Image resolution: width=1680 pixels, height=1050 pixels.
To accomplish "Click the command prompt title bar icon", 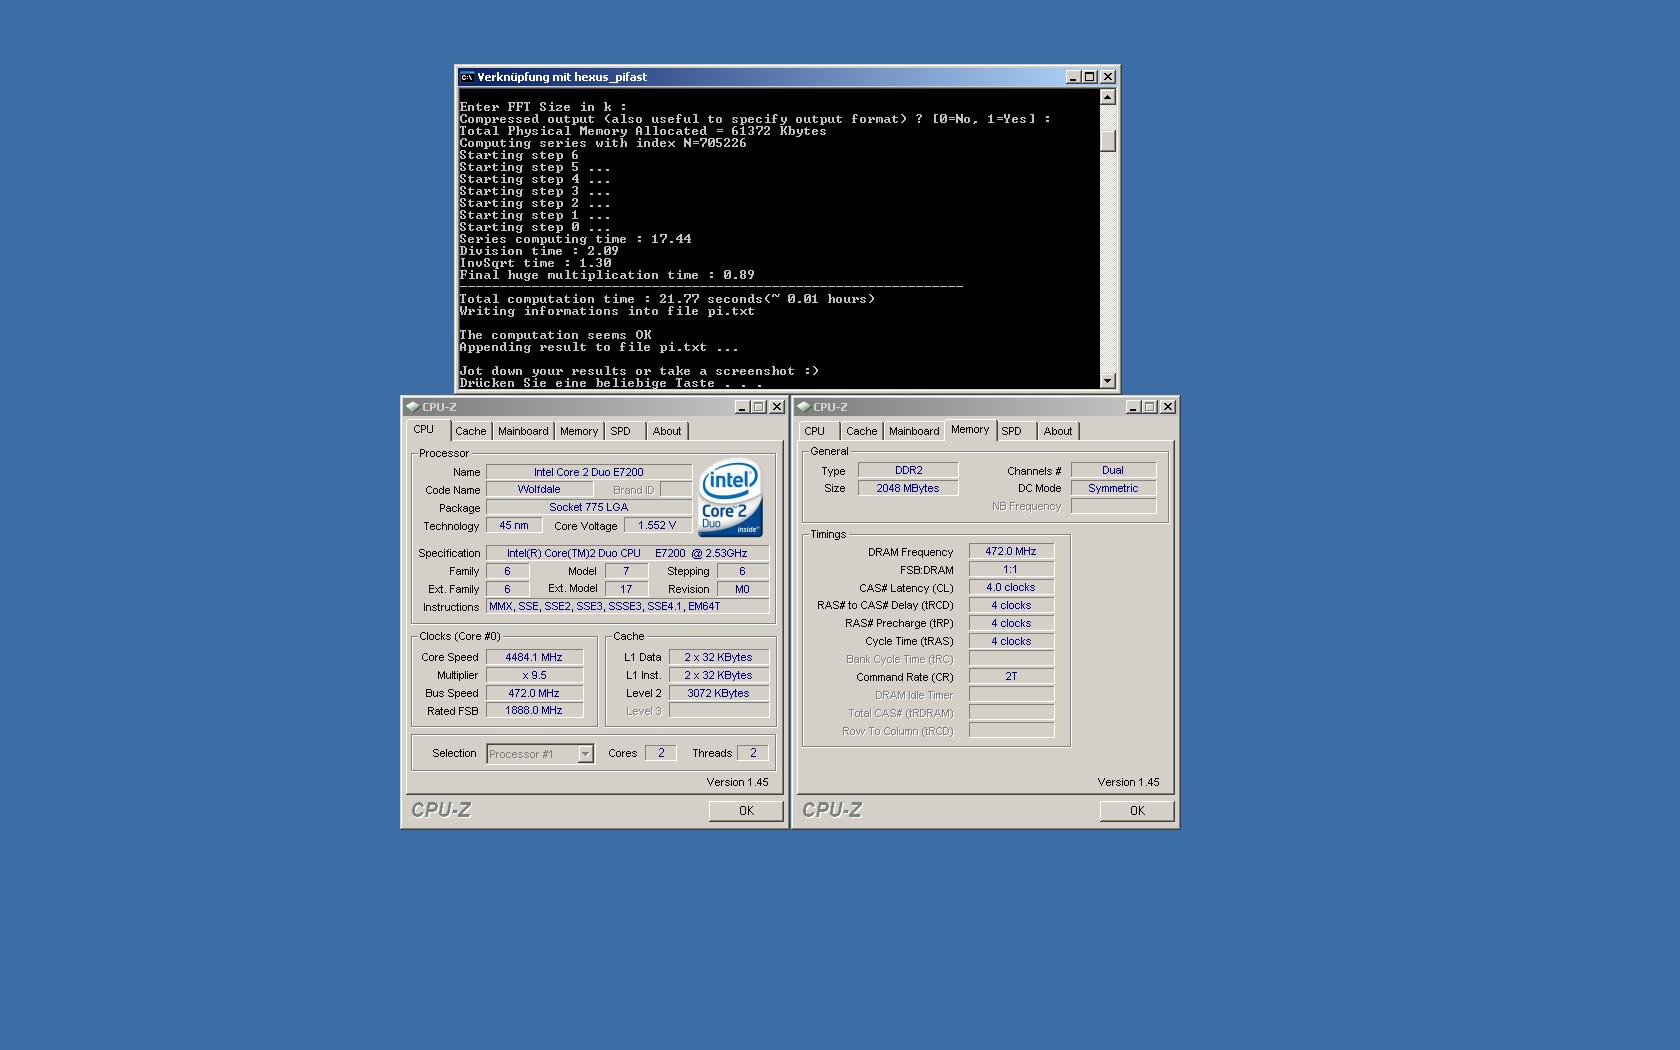I will (x=466, y=77).
